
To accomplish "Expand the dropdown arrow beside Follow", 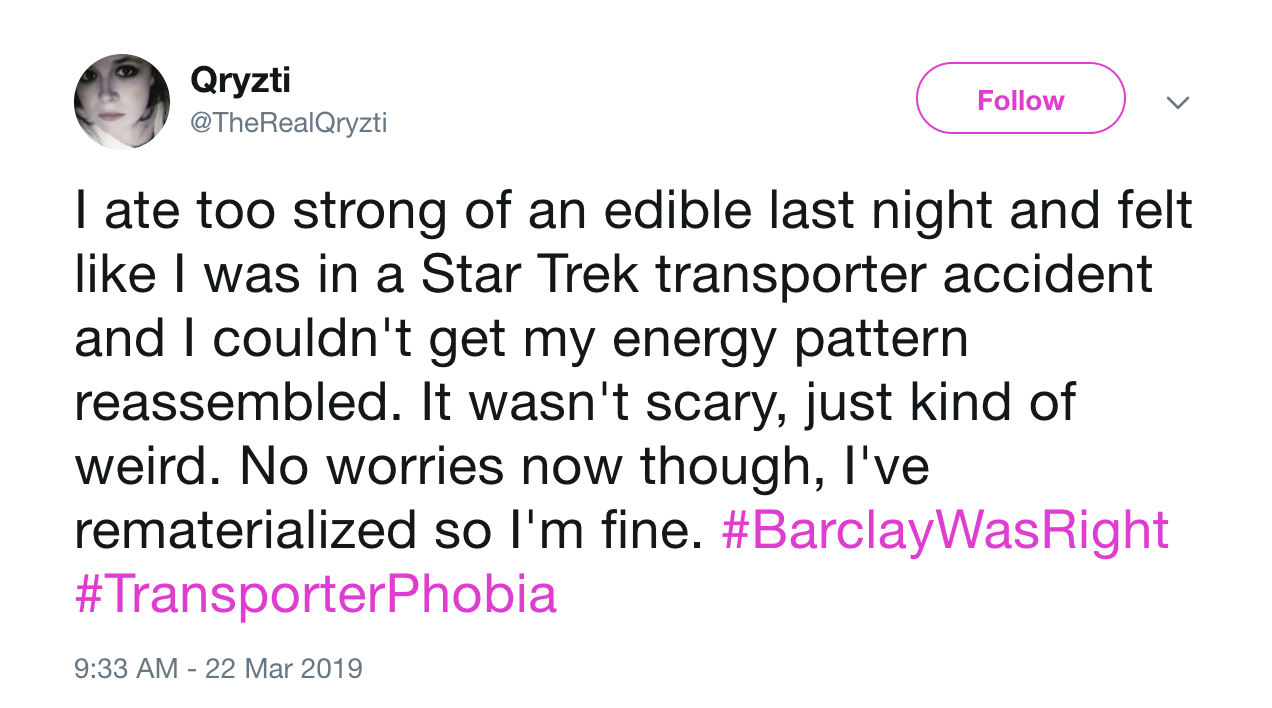I will (x=1178, y=101).
